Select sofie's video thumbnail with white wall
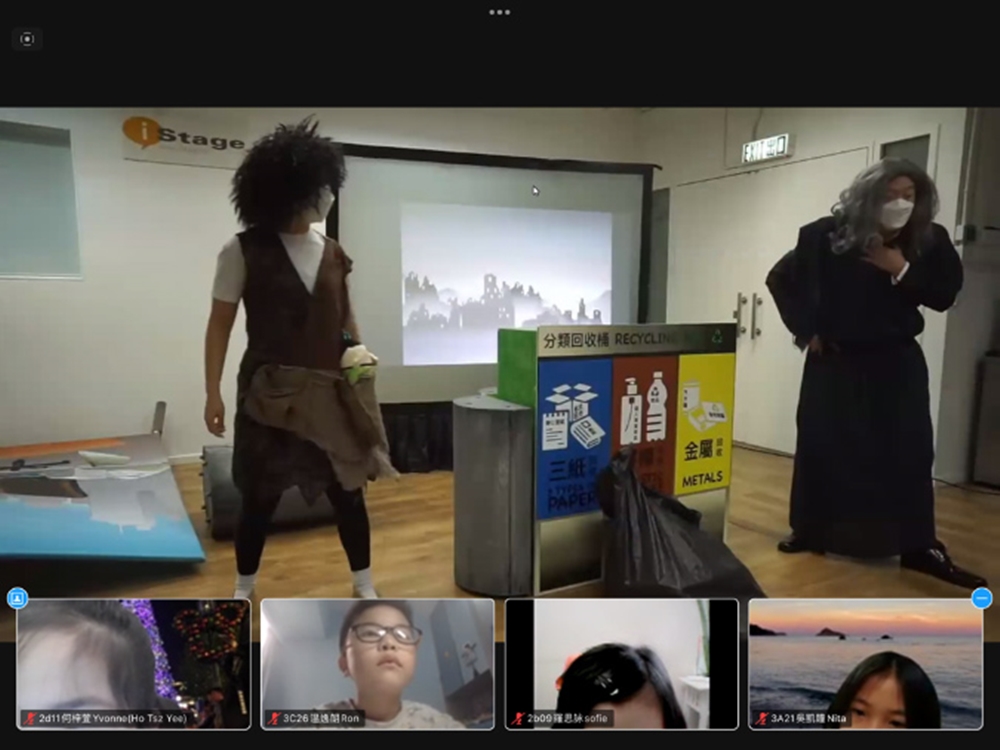This screenshot has height=750, width=1000. [x=622, y=664]
